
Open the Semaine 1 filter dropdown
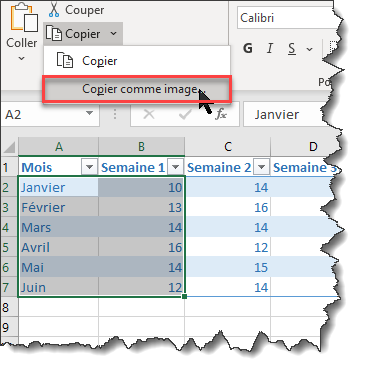click(x=176, y=167)
